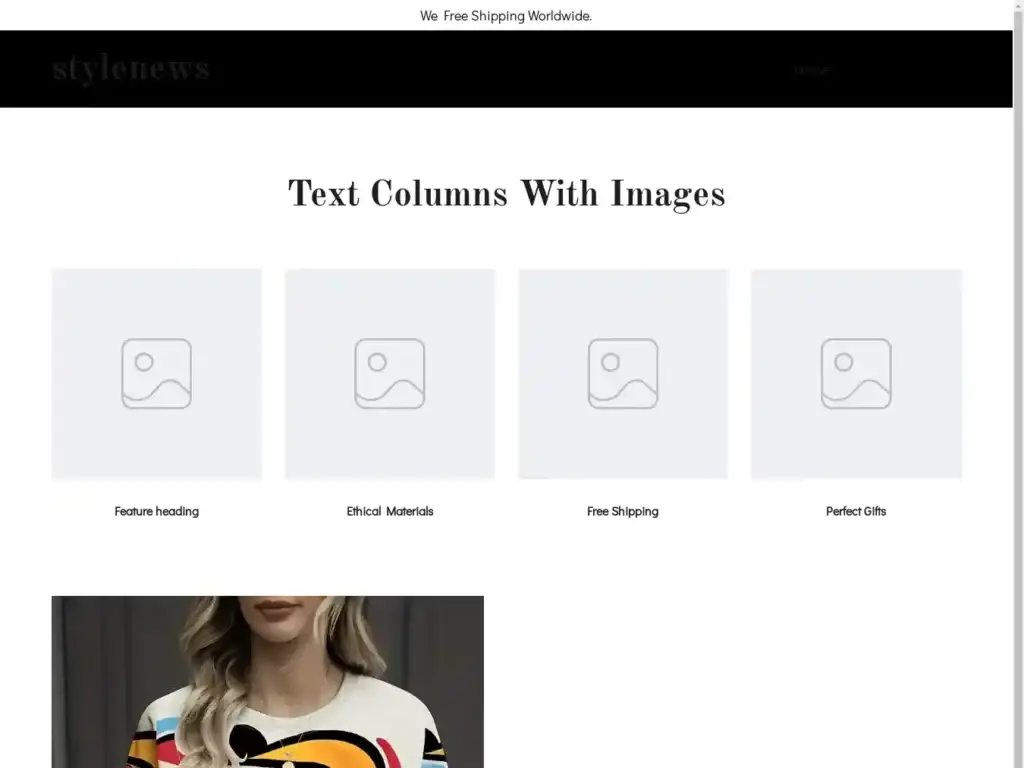Click the Perfect Gifts caption label
The height and width of the screenshot is (768, 1024).
(856, 511)
